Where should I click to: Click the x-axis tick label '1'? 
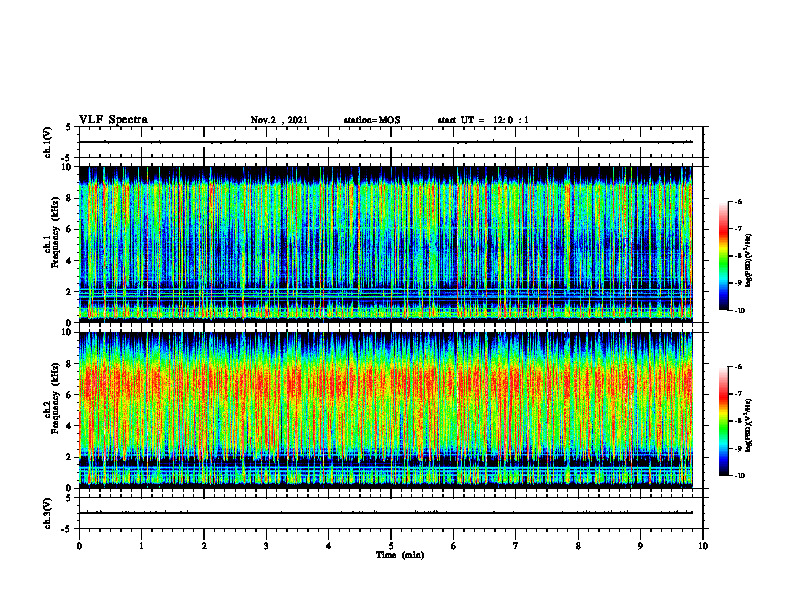(x=141, y=546)
